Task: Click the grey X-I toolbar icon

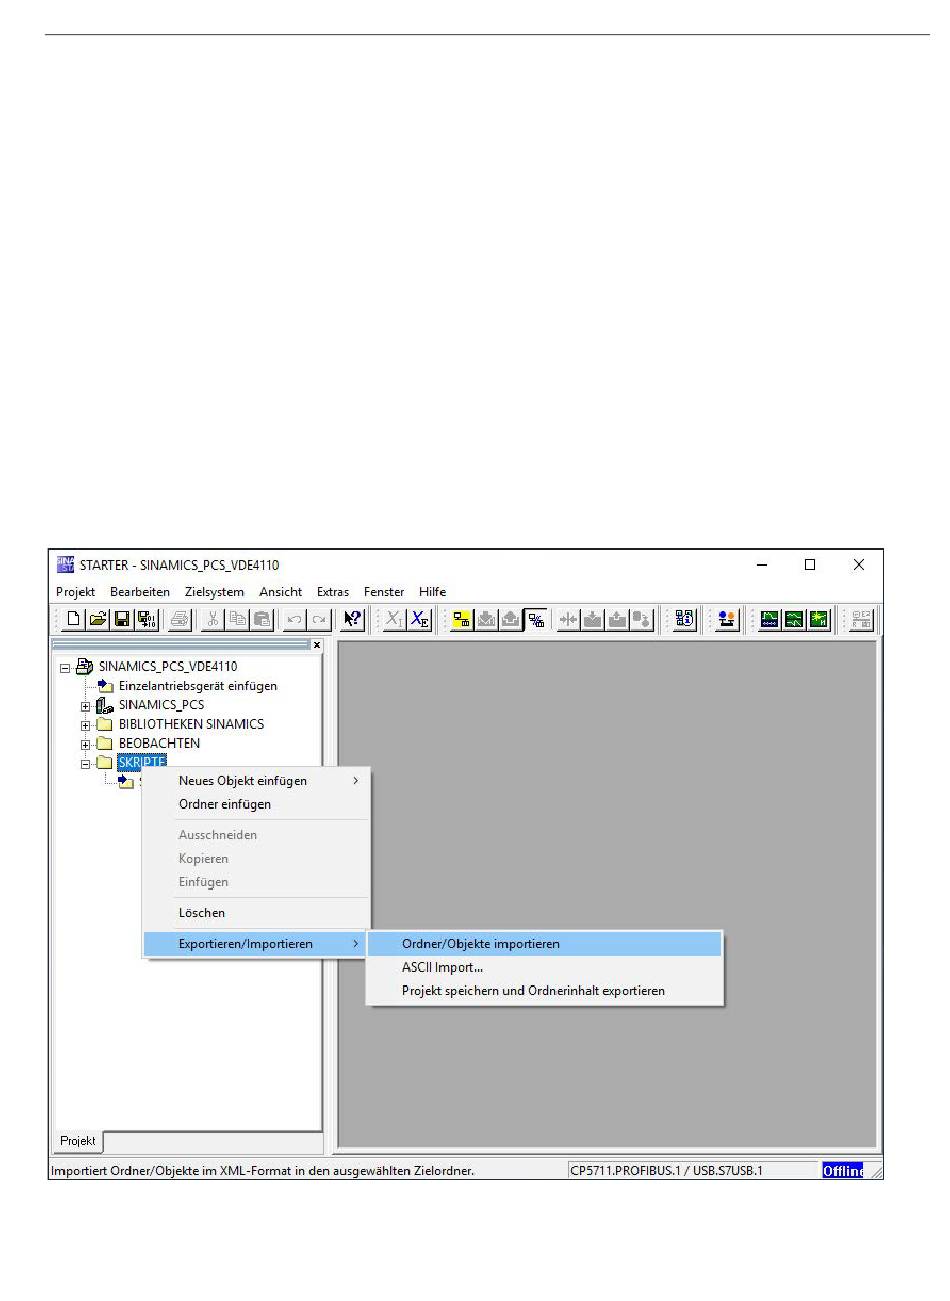Action: 395,620
